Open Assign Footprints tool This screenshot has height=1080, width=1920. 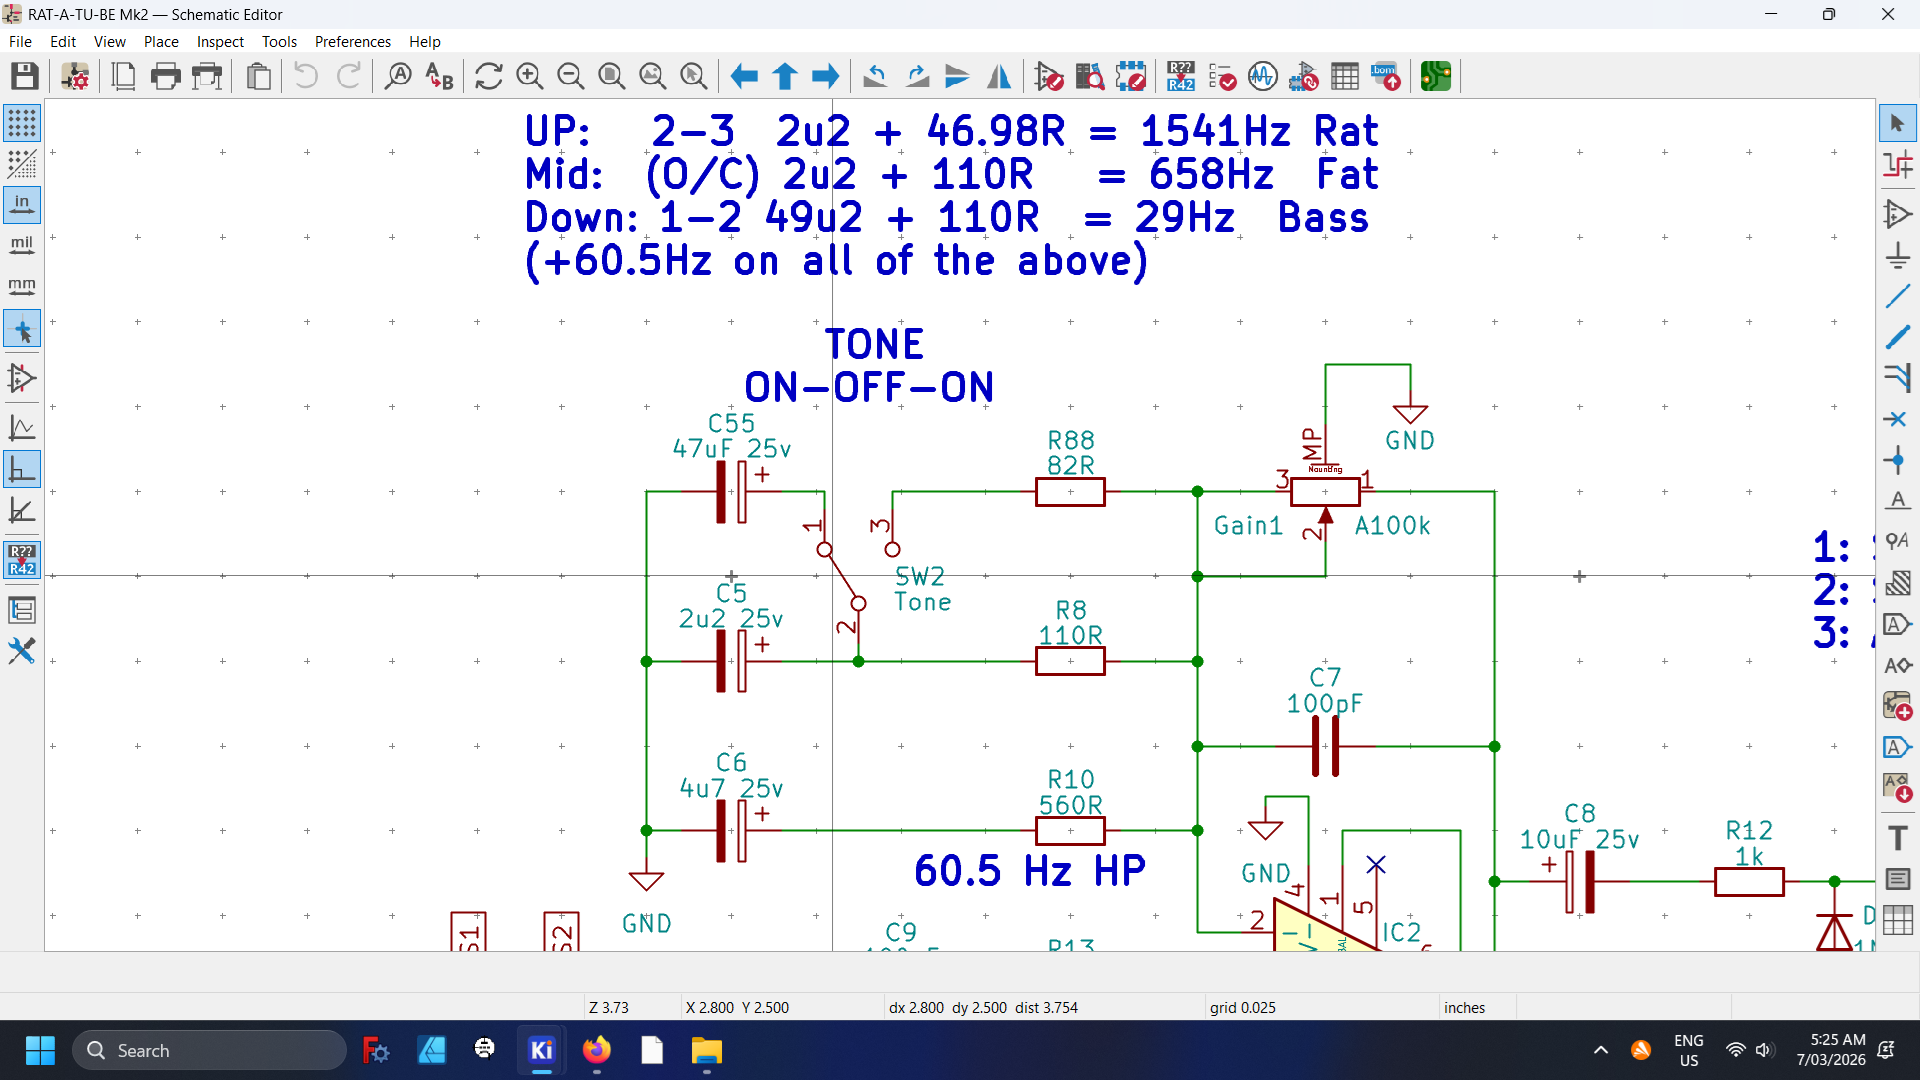(1304, 76)
